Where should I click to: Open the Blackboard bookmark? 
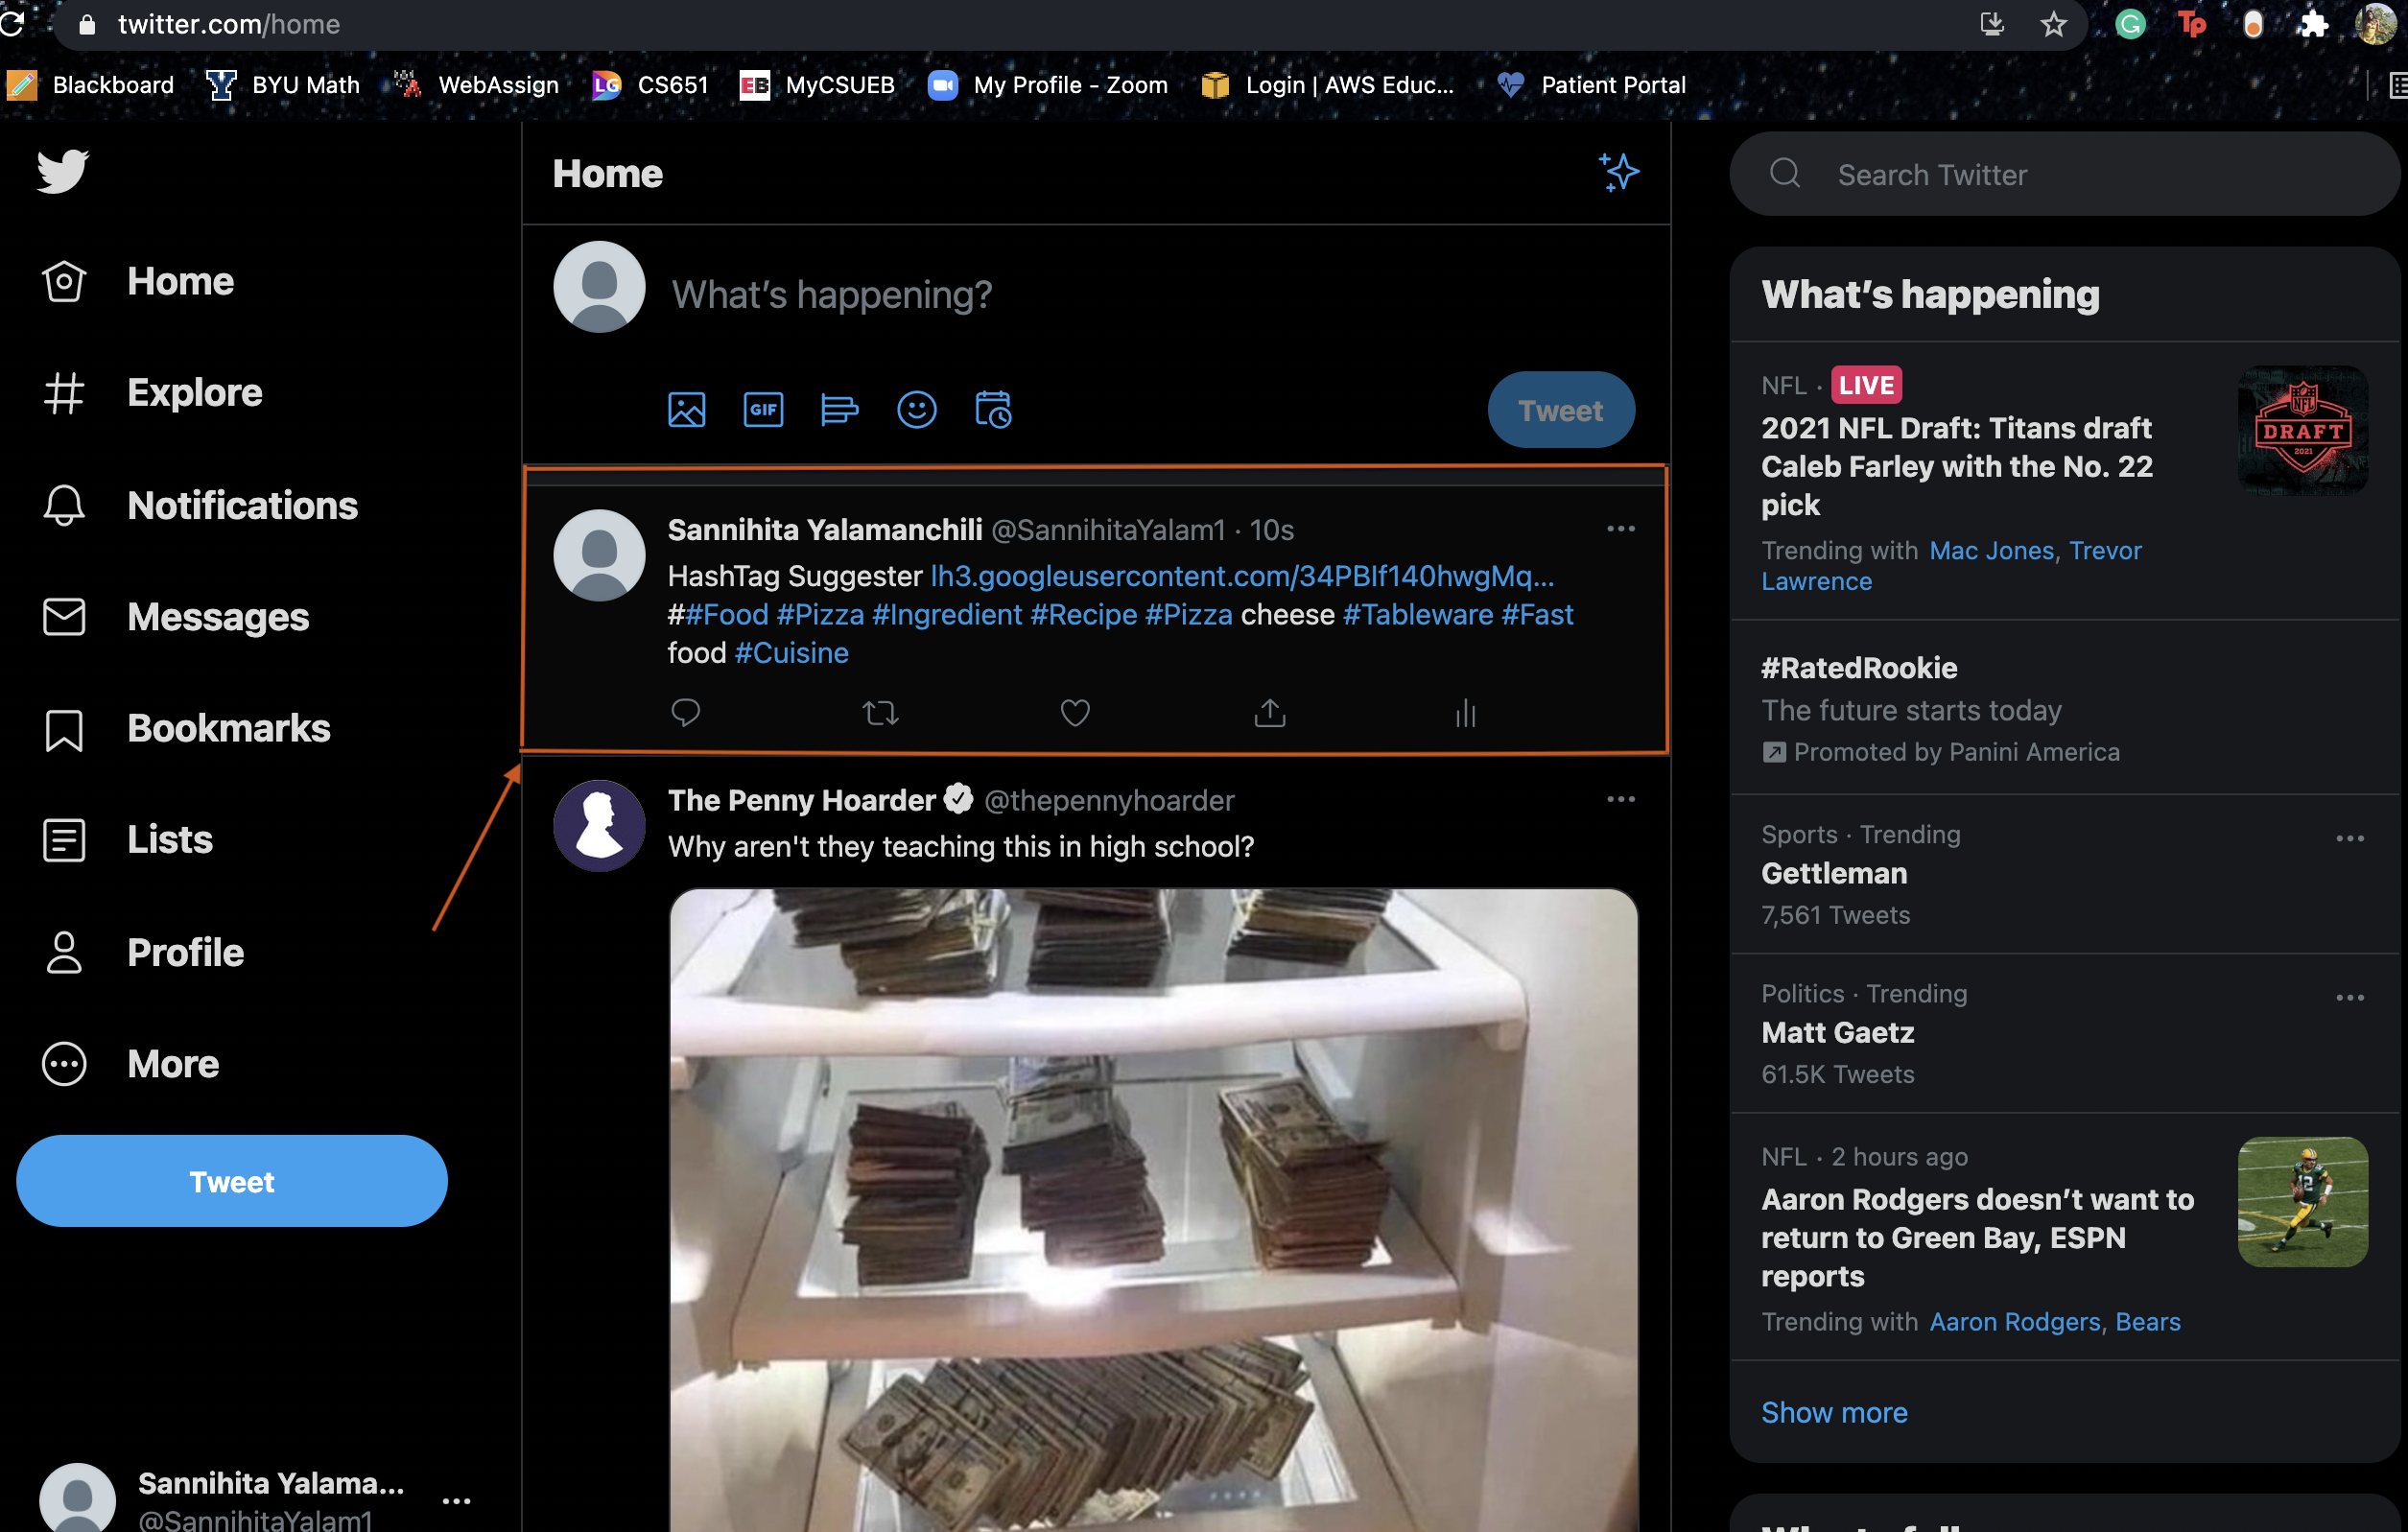91,85
